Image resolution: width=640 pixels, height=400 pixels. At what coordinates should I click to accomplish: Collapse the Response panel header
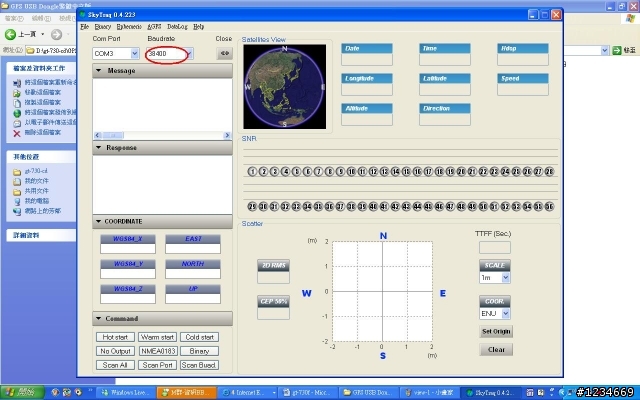[162, 148]
